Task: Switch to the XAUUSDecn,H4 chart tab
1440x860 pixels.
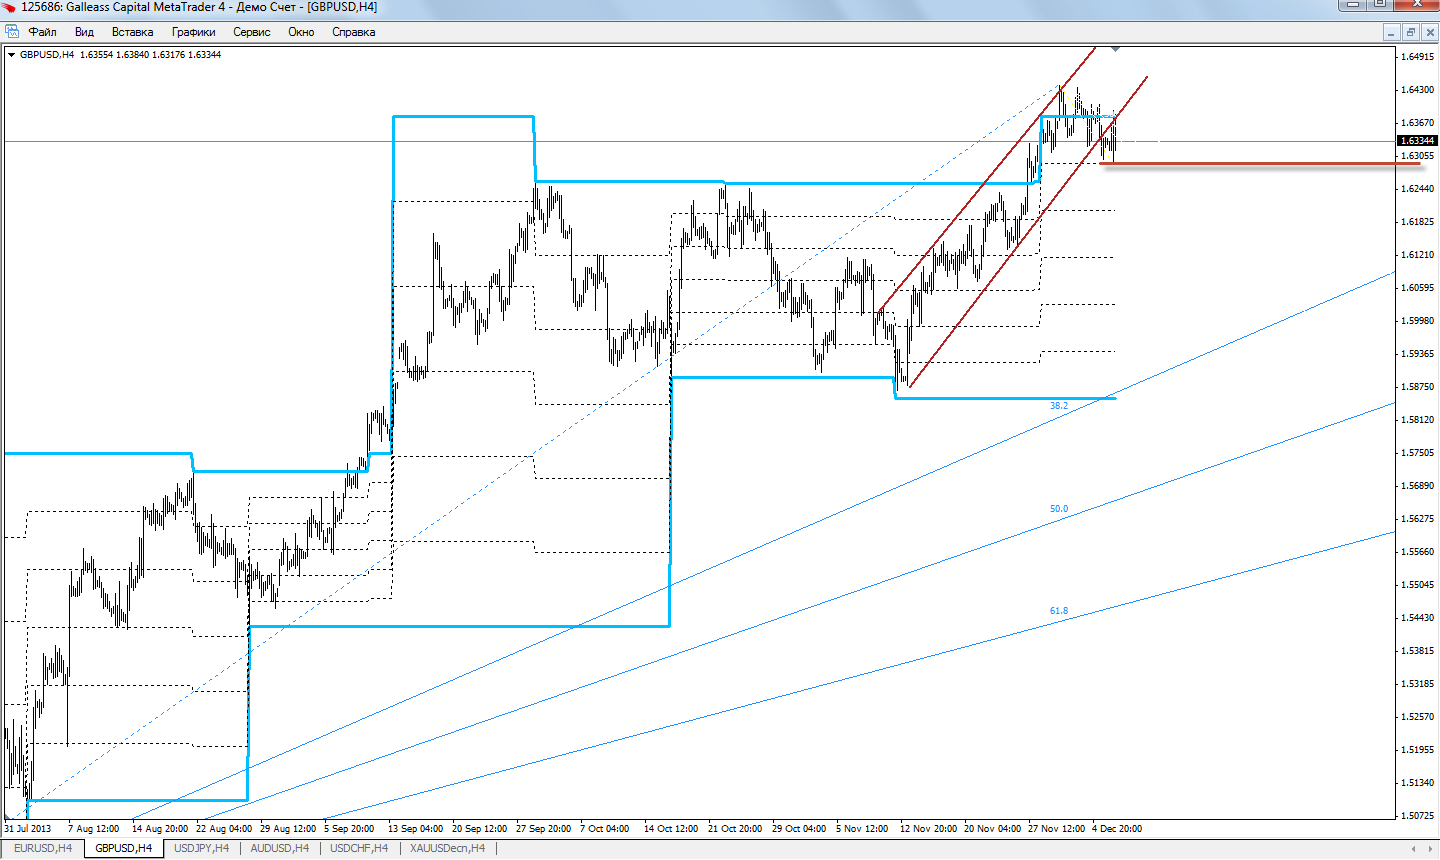Action: click(x=447, y=848)
